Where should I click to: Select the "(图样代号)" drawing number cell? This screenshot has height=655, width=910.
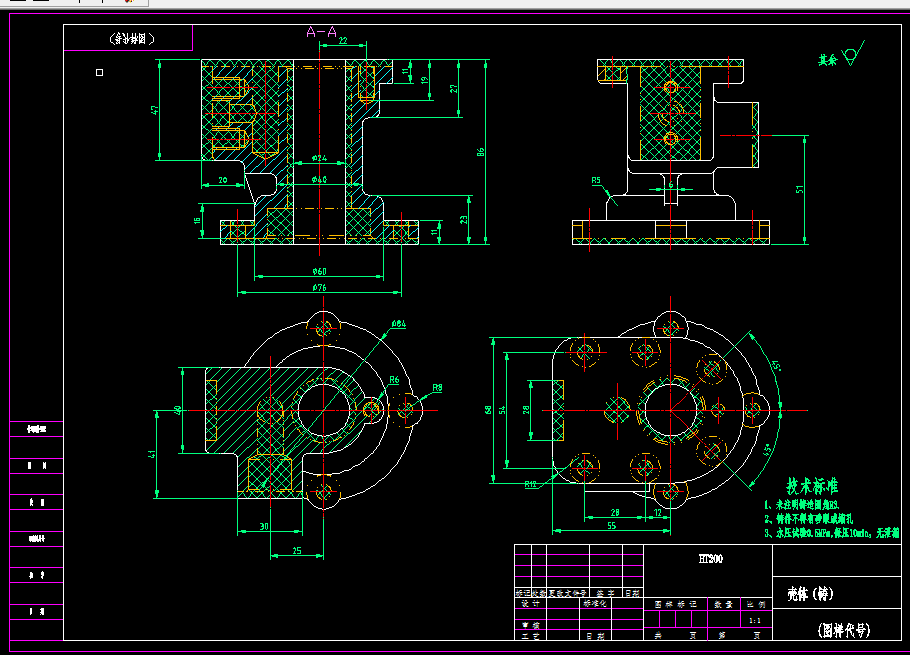[844, 630]
